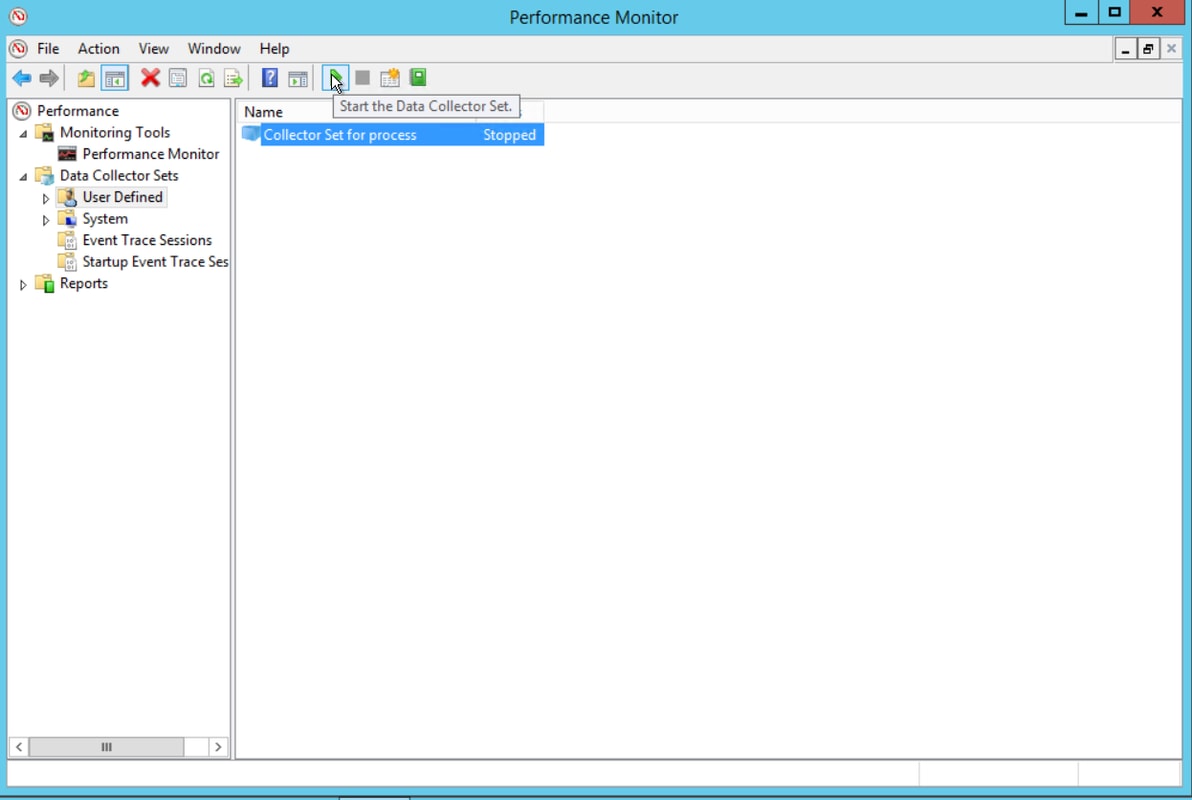Viewport: 1192px width, 800px height.
Task: Restore the inner MMC child window
Action: click(x=1148, y=49)
